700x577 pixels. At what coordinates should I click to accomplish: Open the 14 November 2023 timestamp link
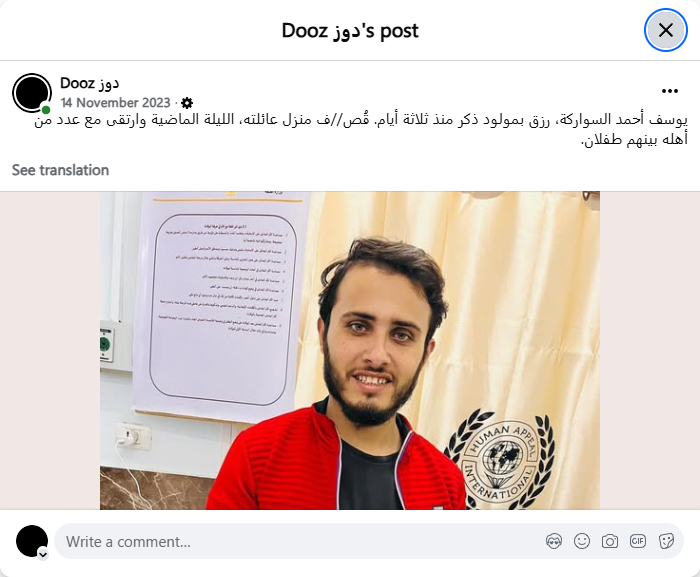click(115, 103)
